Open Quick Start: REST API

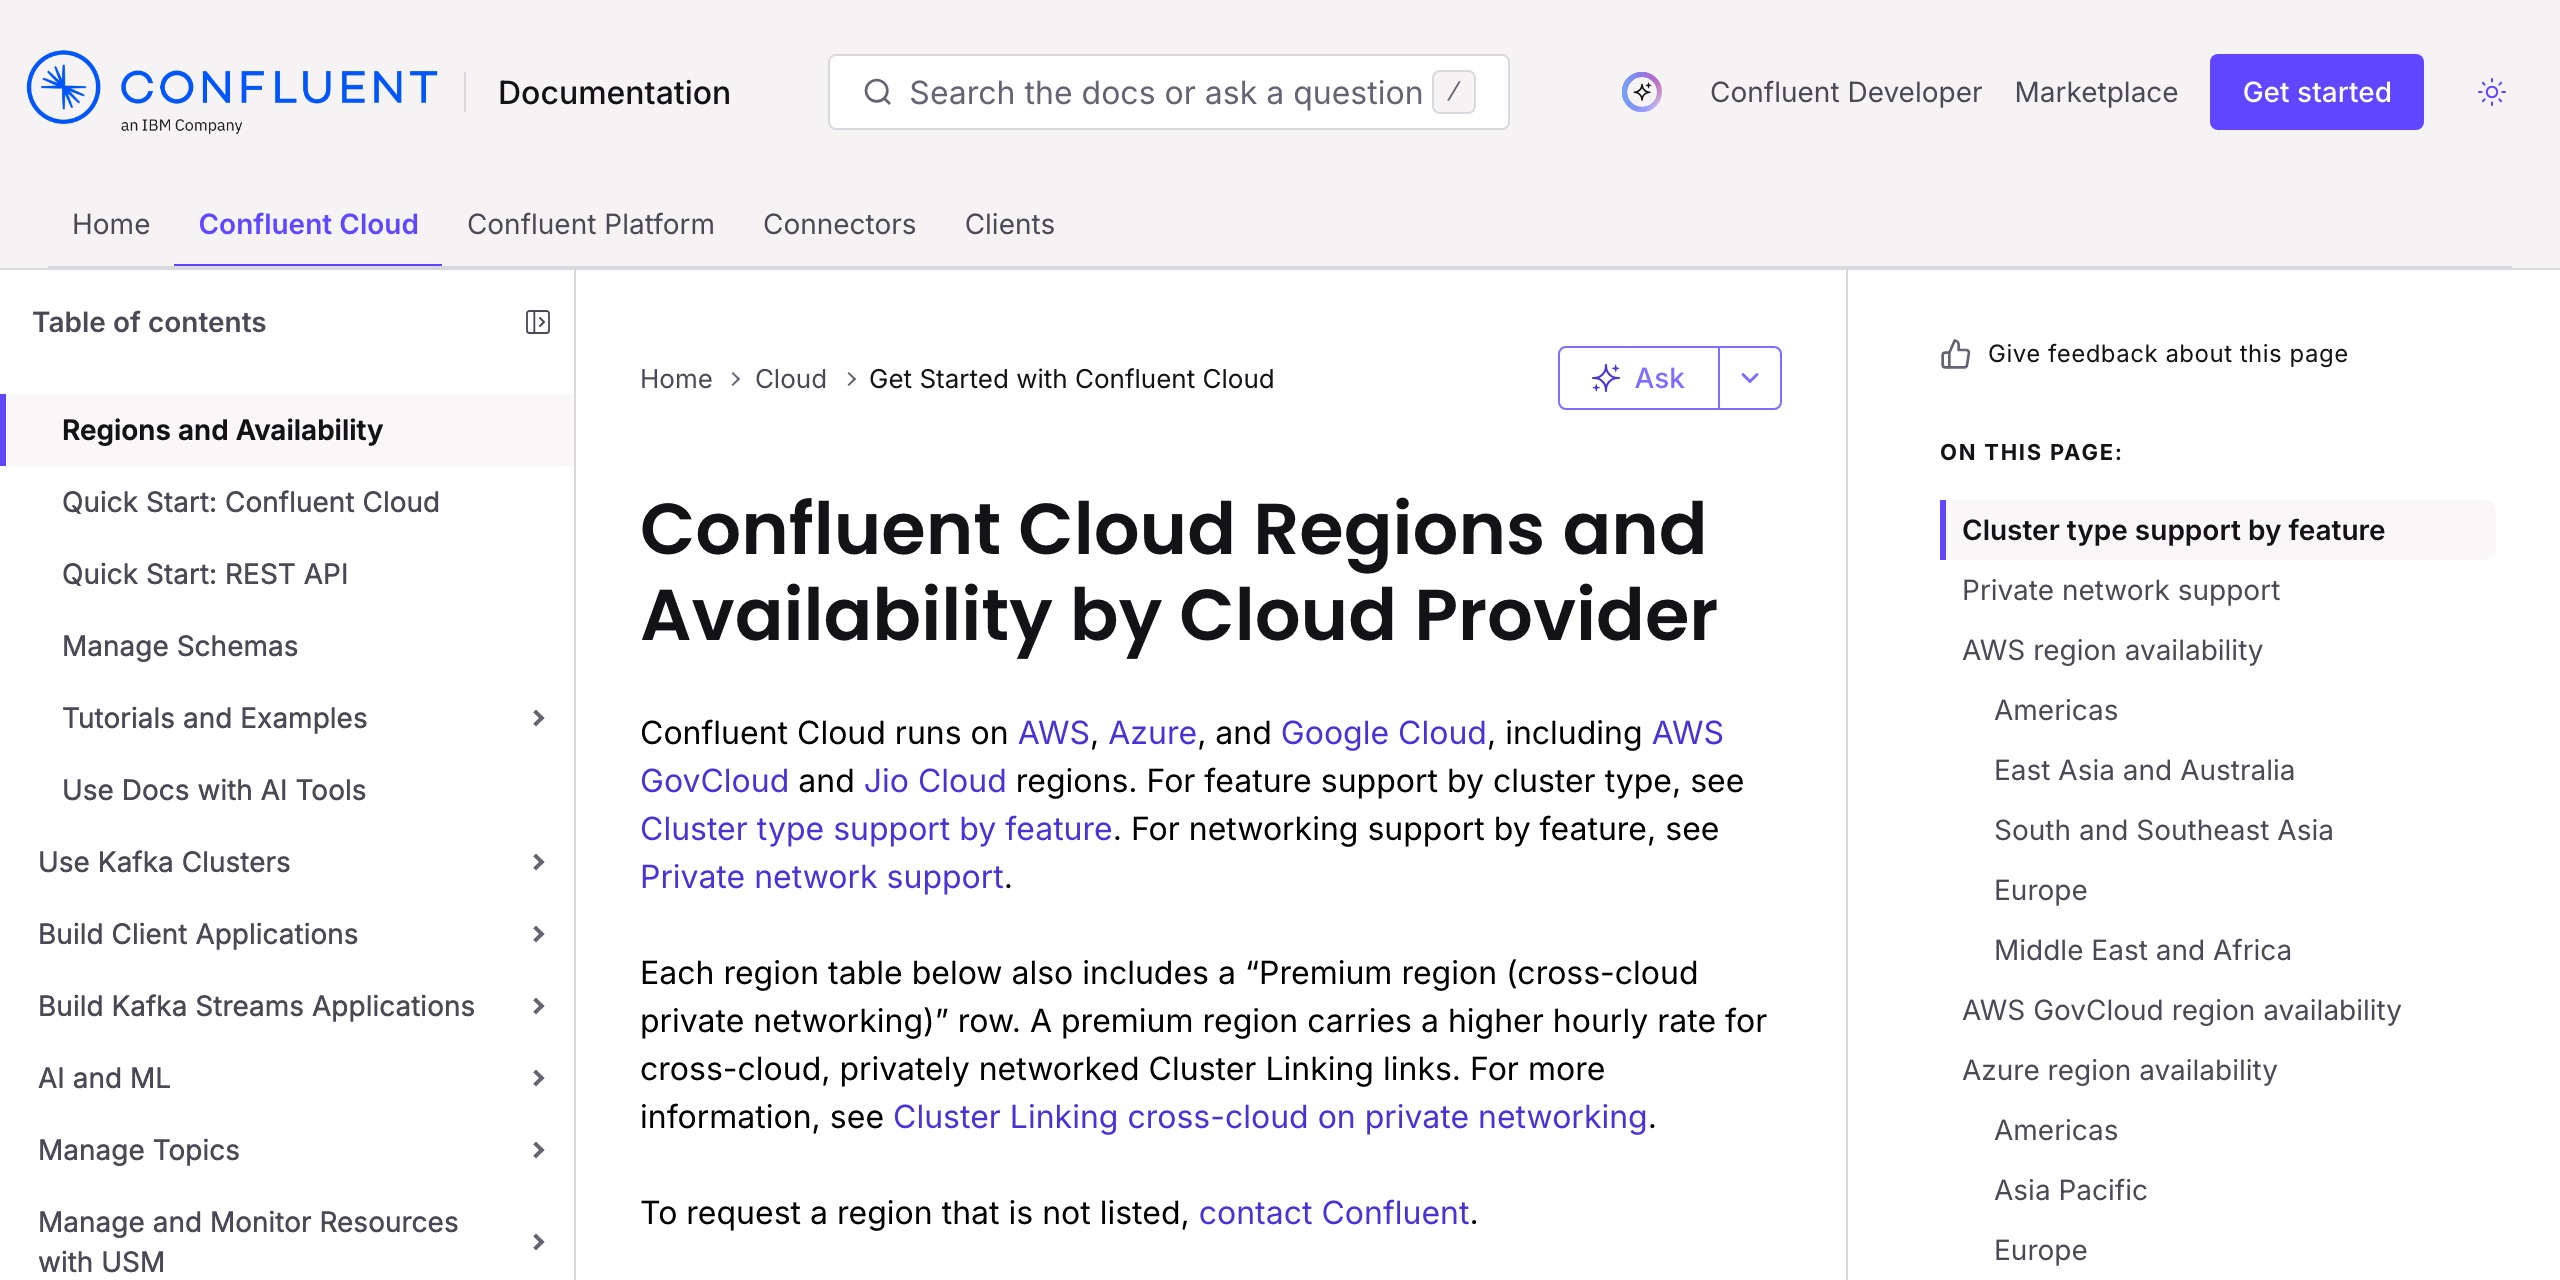(205, 574)
